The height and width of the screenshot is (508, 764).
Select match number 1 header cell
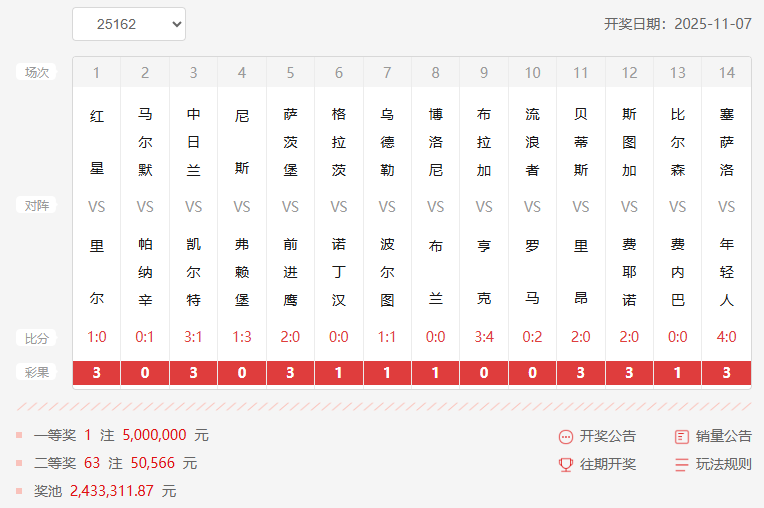pos(96,73)
